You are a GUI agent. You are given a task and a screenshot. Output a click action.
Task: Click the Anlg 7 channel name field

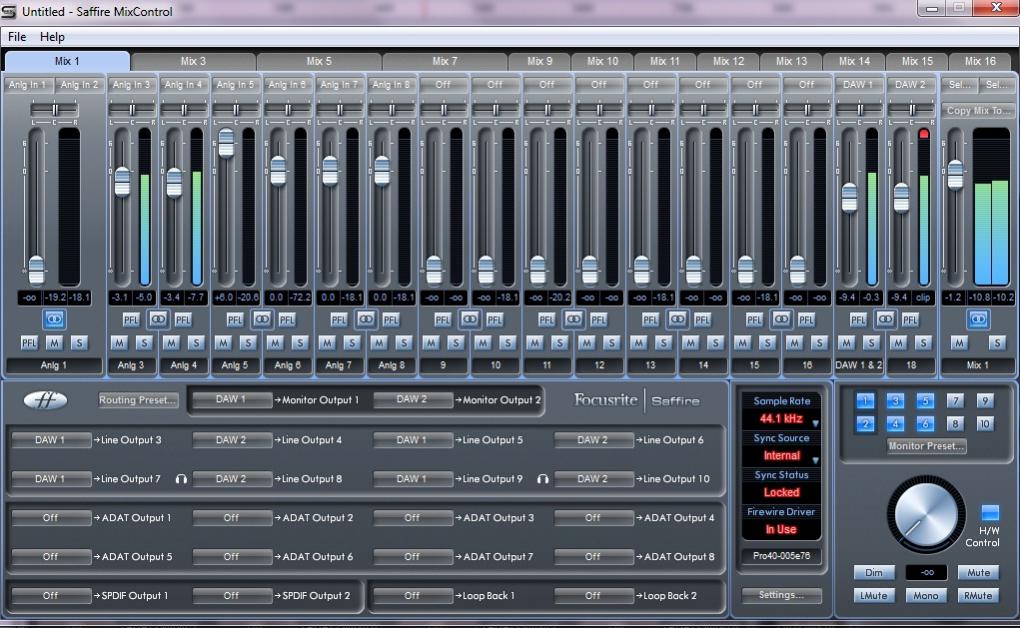340,366
